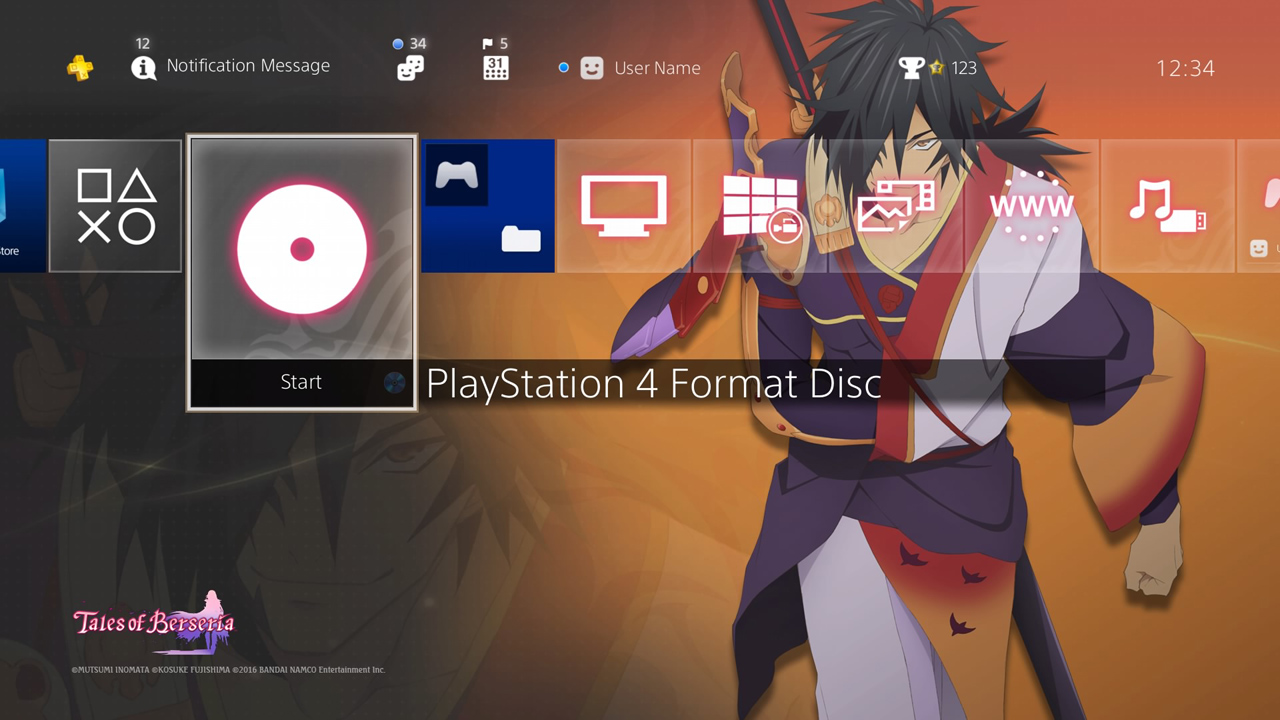Open the Events calendar icon showing 5
The width and height of the screenshot is (1280, 720).
496,67
